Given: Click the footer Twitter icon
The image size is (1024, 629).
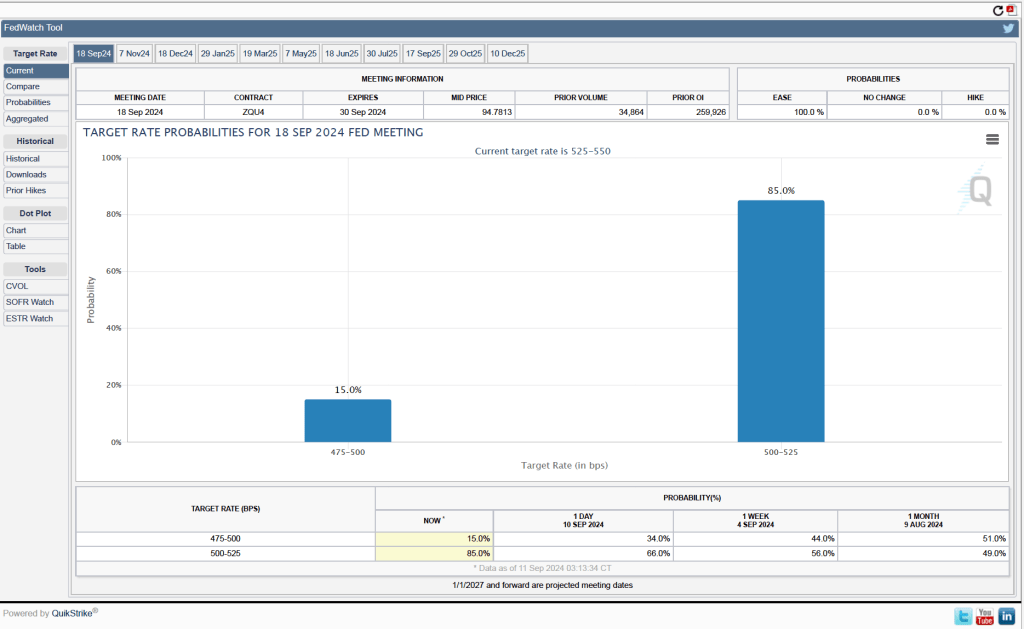Looking at the screenshot, I should coord(963,616).
